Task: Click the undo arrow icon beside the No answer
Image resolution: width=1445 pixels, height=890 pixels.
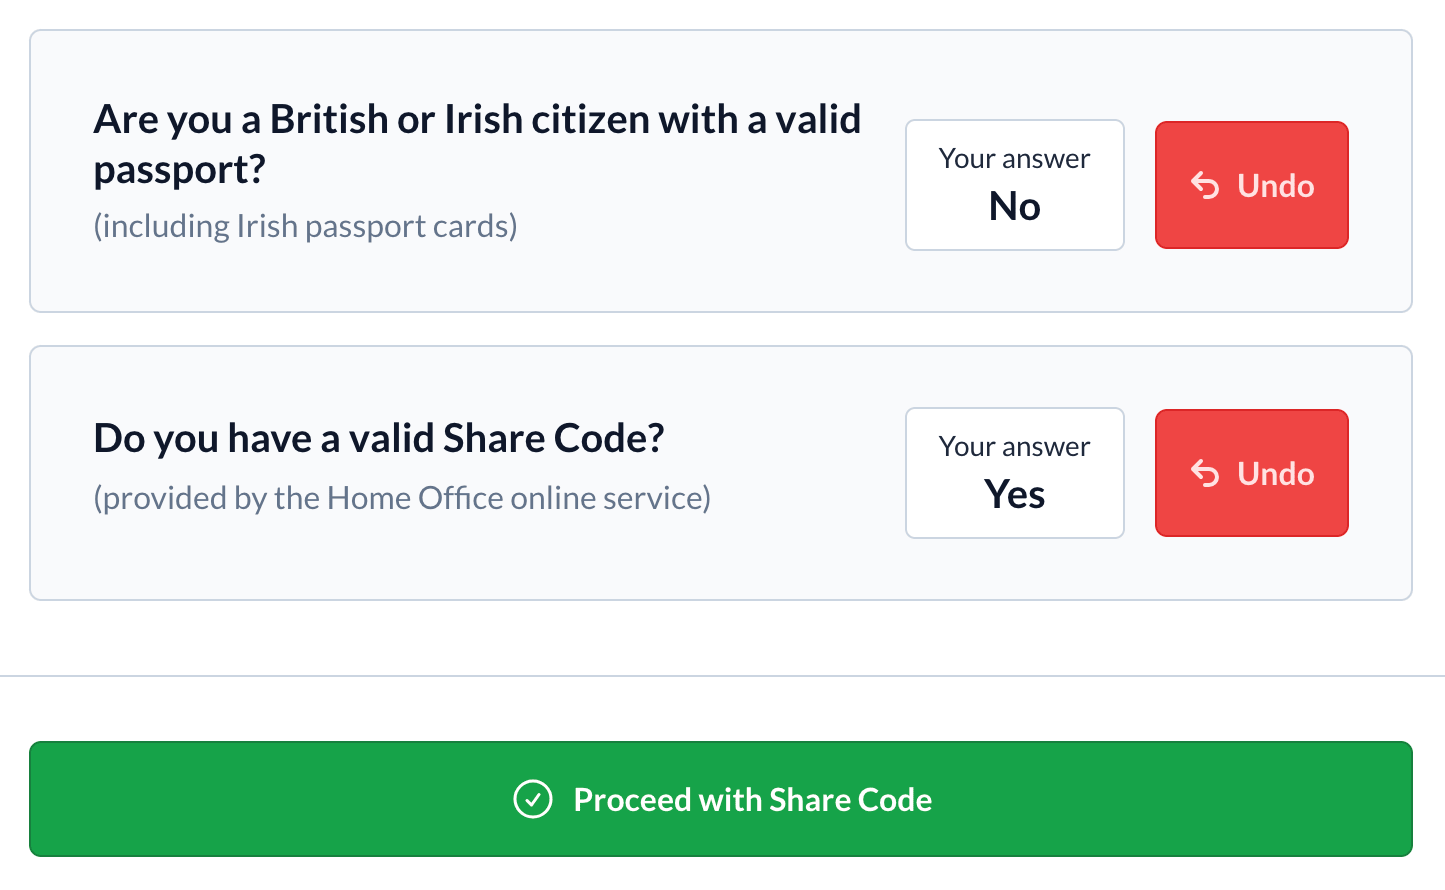Action: pyautogui.click(x=1205, y=186)
